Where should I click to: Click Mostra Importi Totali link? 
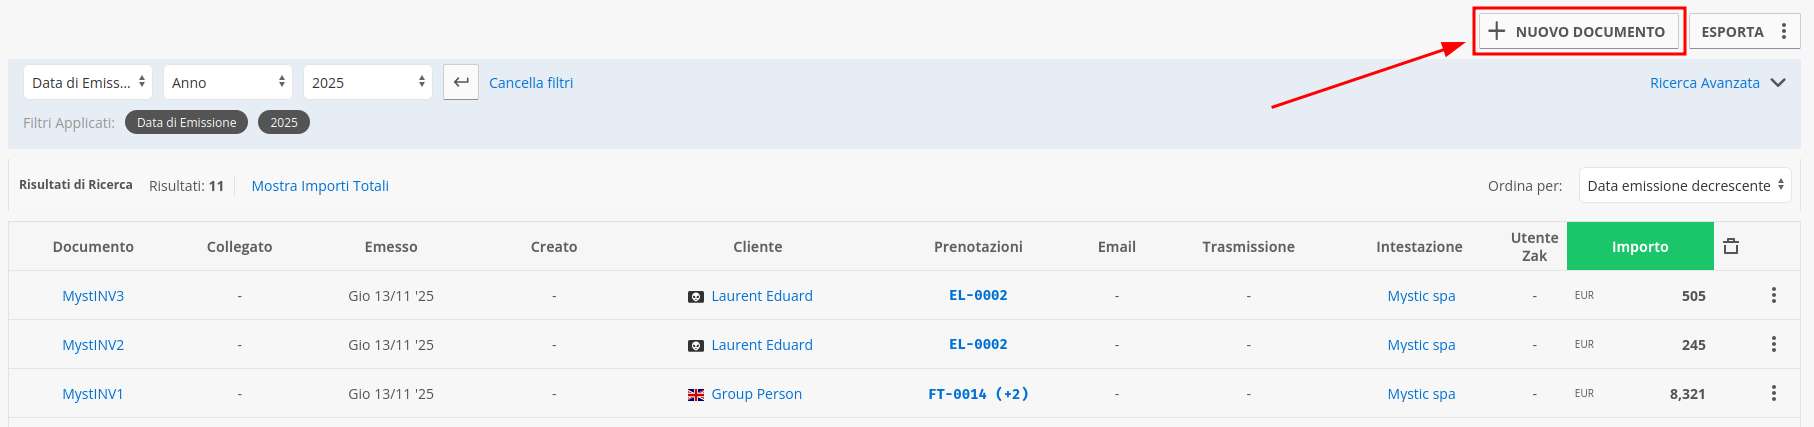point(320,186)
